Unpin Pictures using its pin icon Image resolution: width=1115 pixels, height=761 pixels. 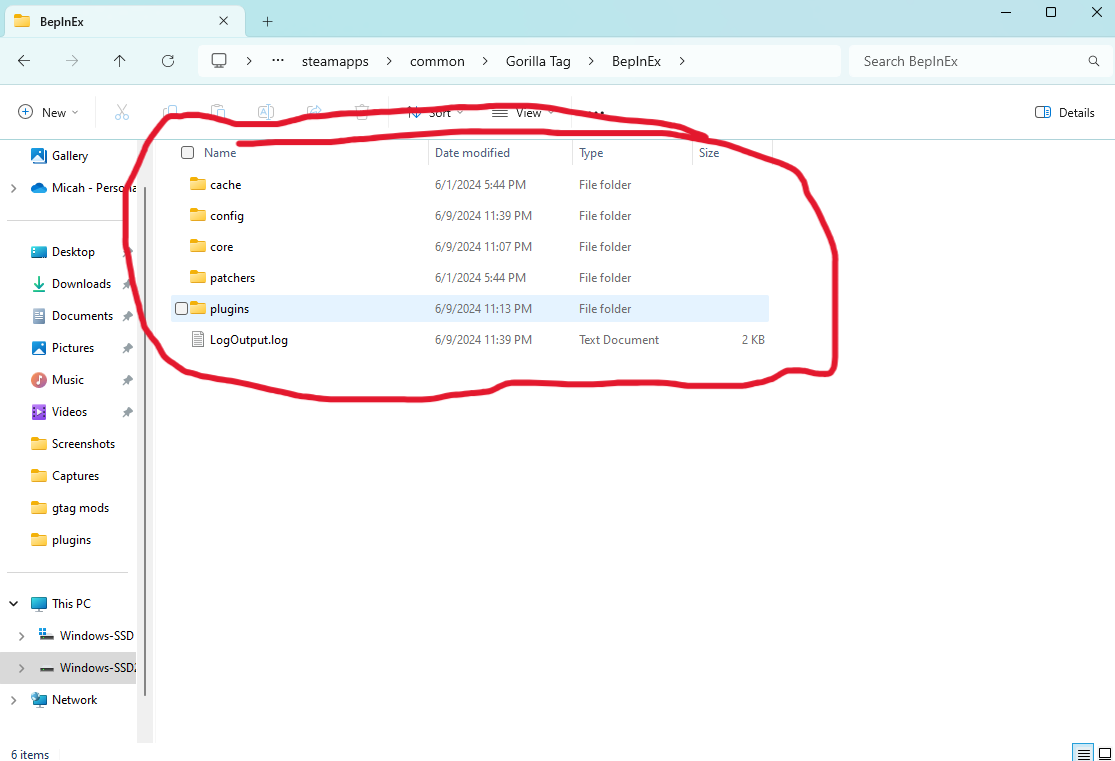pos(127,348)
